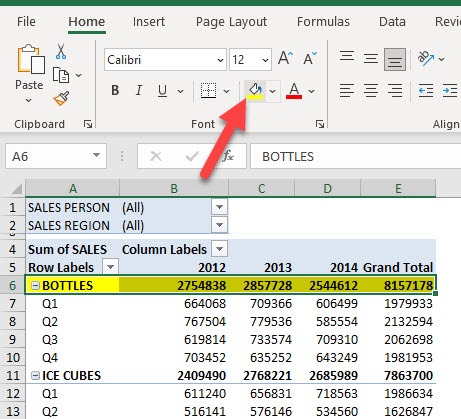Switch to the Insert tab
Image resolution: width=461 pixels, height=419 pixels.
(x=149, y=22)
